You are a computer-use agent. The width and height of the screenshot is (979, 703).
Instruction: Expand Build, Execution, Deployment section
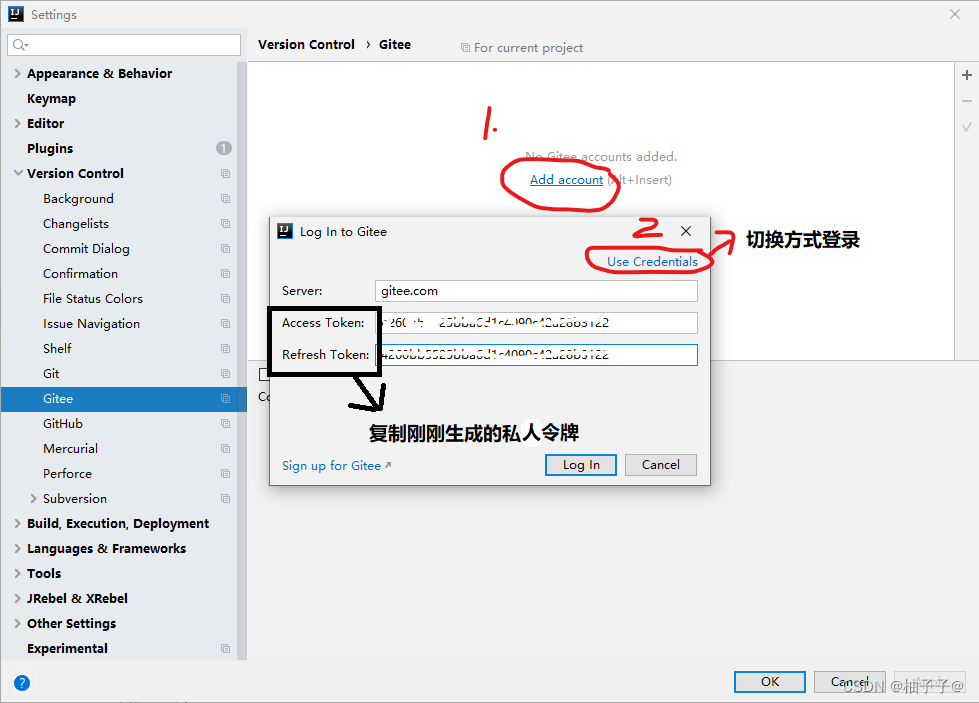[17, 523]
